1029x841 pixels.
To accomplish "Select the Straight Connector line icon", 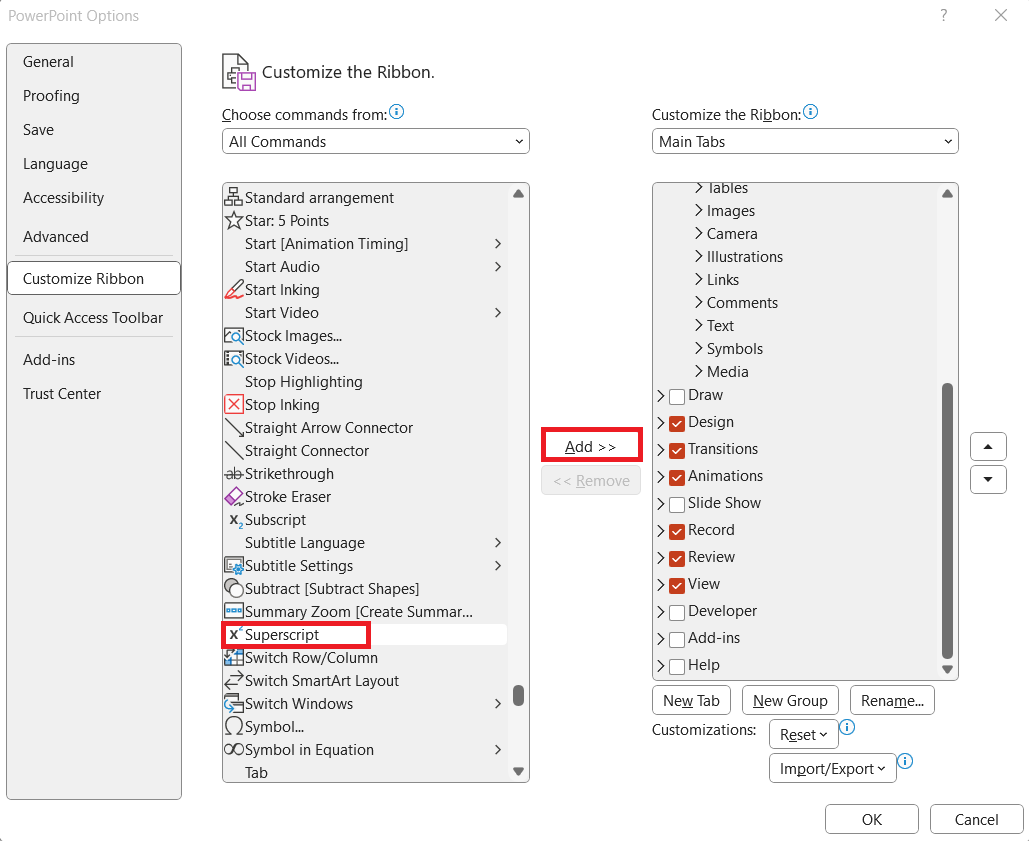I will (x=234, y=451).
